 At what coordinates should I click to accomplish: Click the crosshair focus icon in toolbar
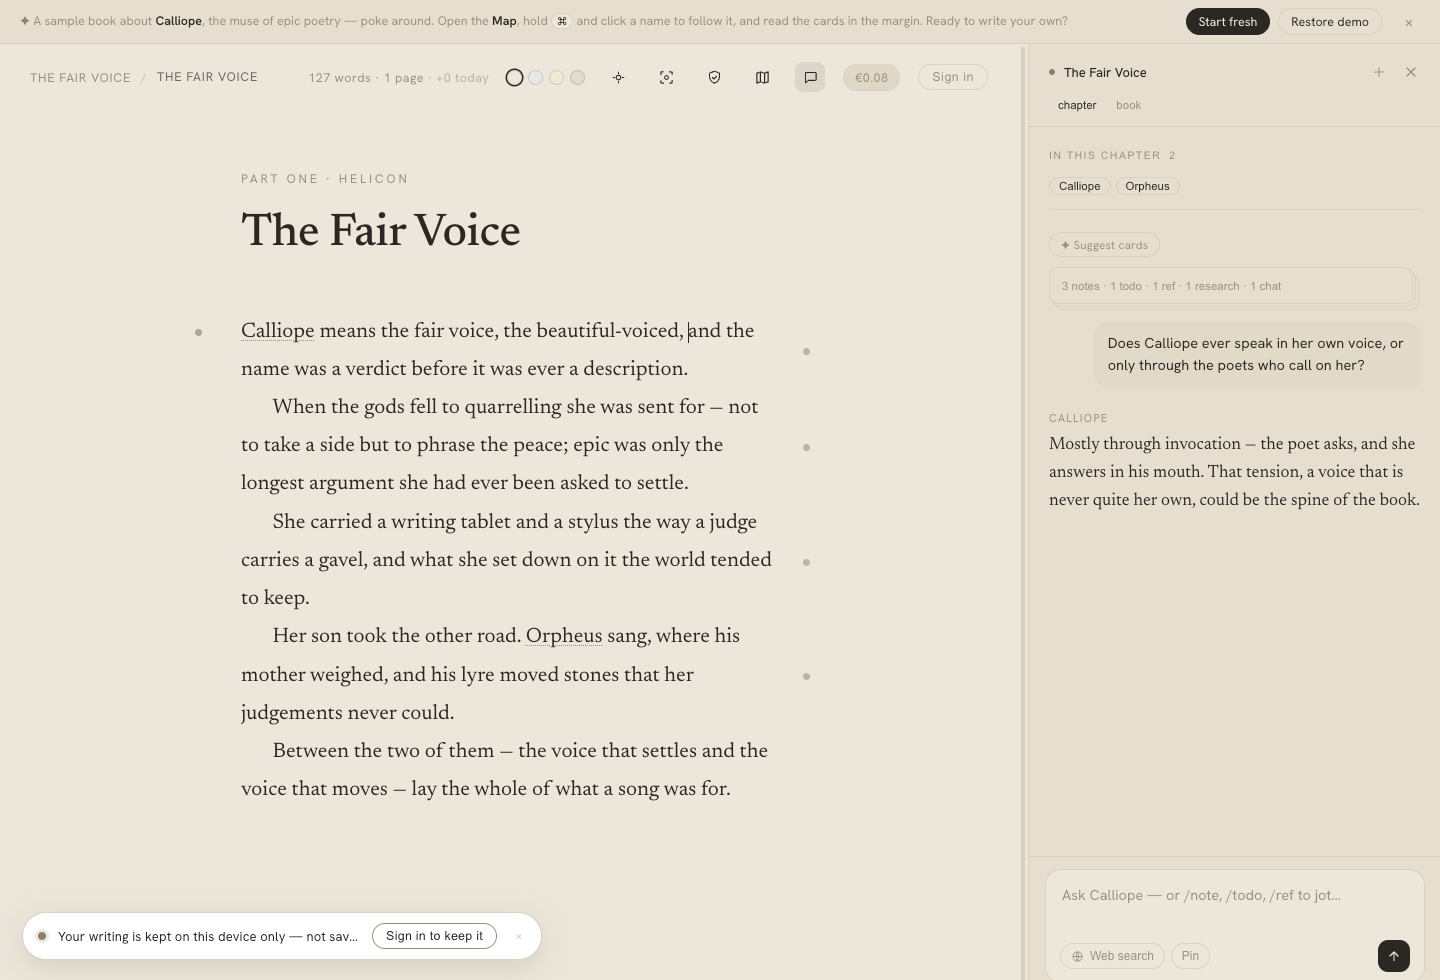(619, 77)
